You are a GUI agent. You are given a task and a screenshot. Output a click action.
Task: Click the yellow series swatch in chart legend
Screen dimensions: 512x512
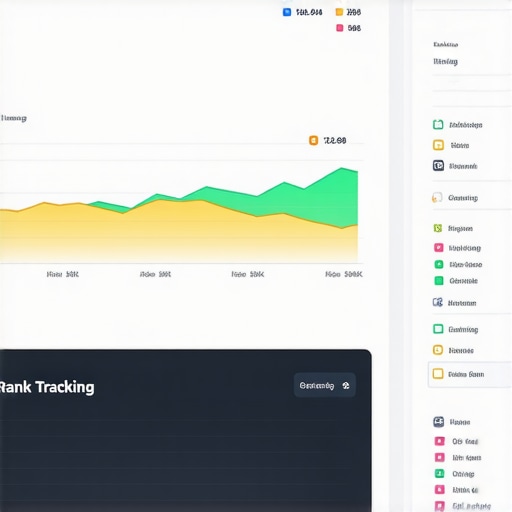339,12
